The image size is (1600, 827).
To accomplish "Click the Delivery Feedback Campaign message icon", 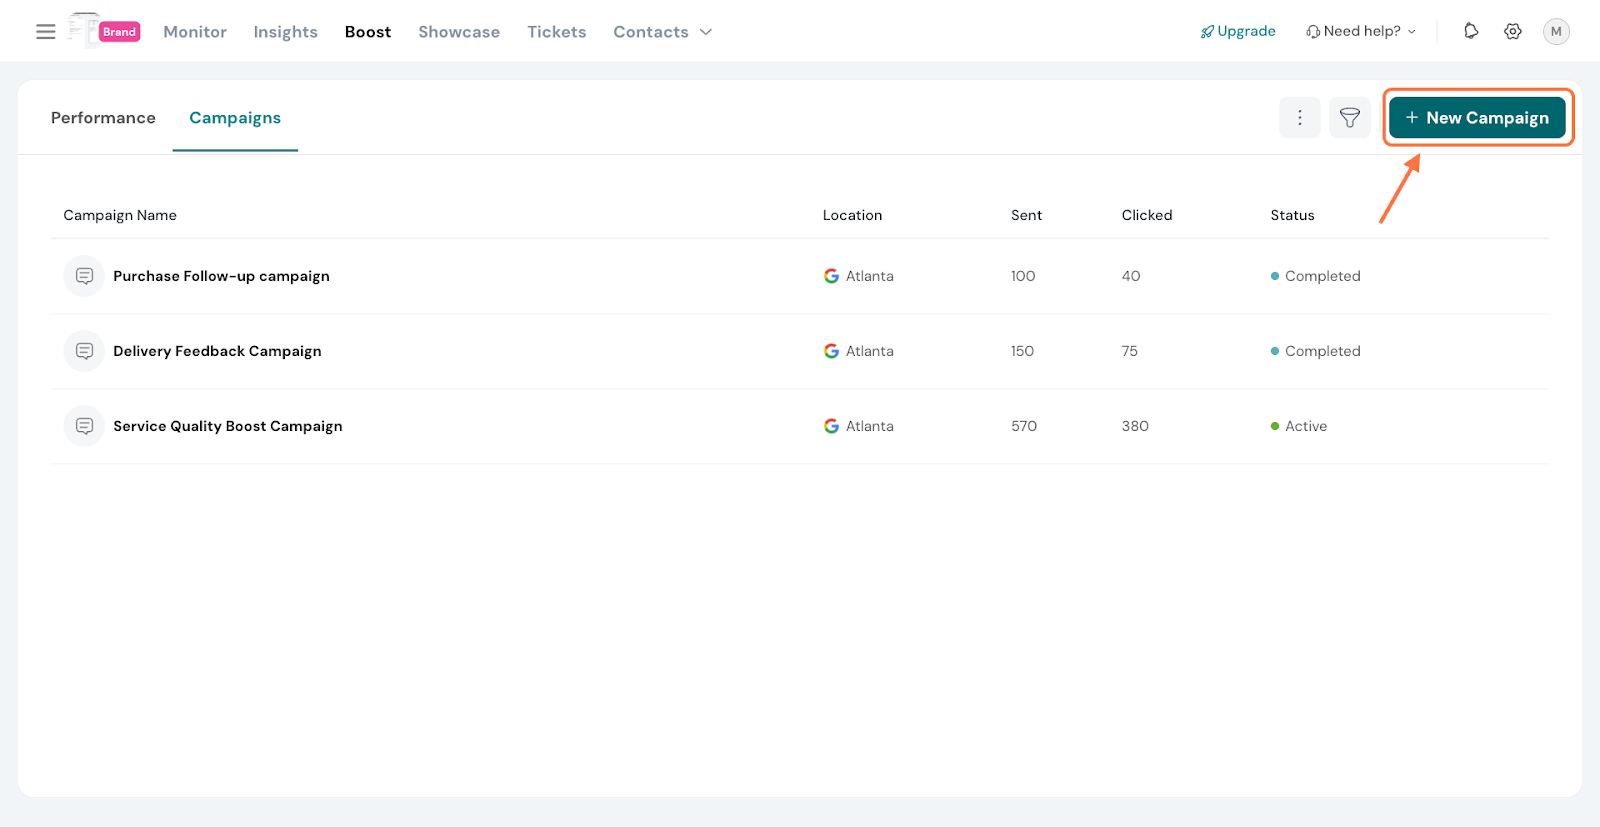I will point(85,351).
